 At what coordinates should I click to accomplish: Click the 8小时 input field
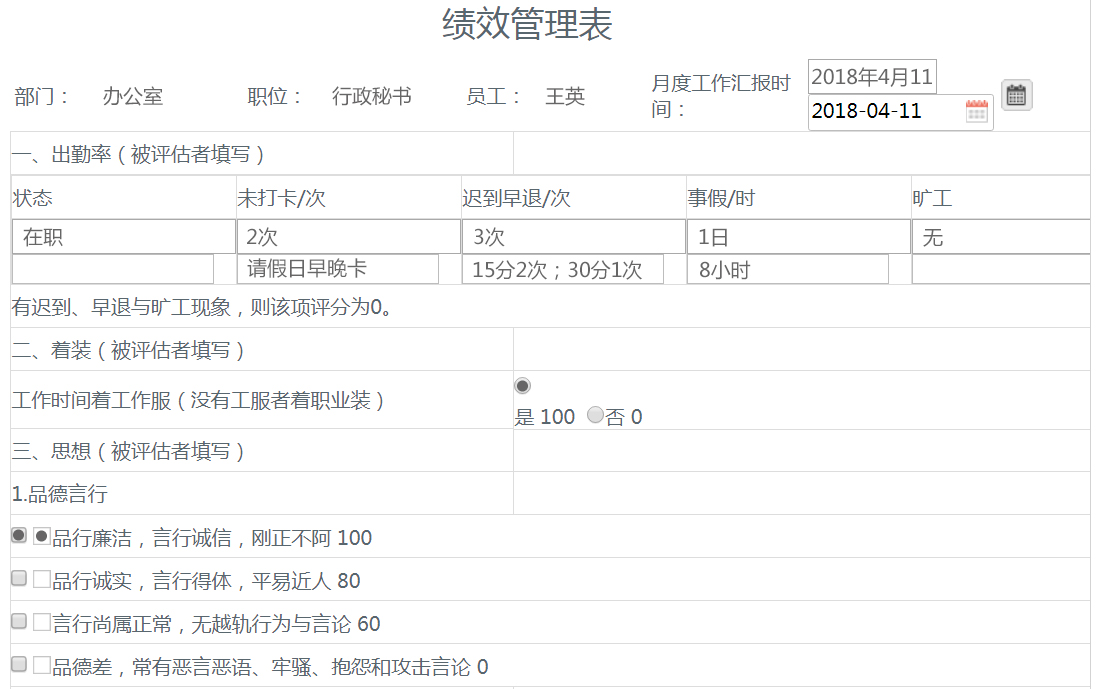pos(790,268)
